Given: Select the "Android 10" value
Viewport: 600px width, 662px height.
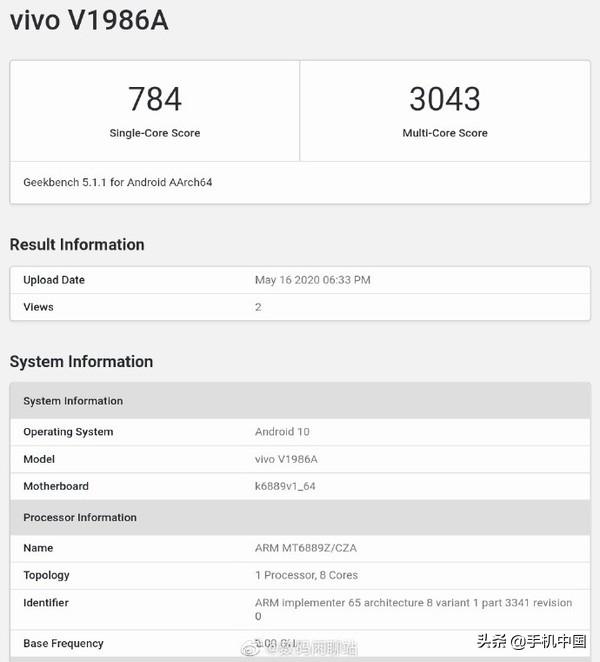Looking at the screenshot, I should click(282, 432).
